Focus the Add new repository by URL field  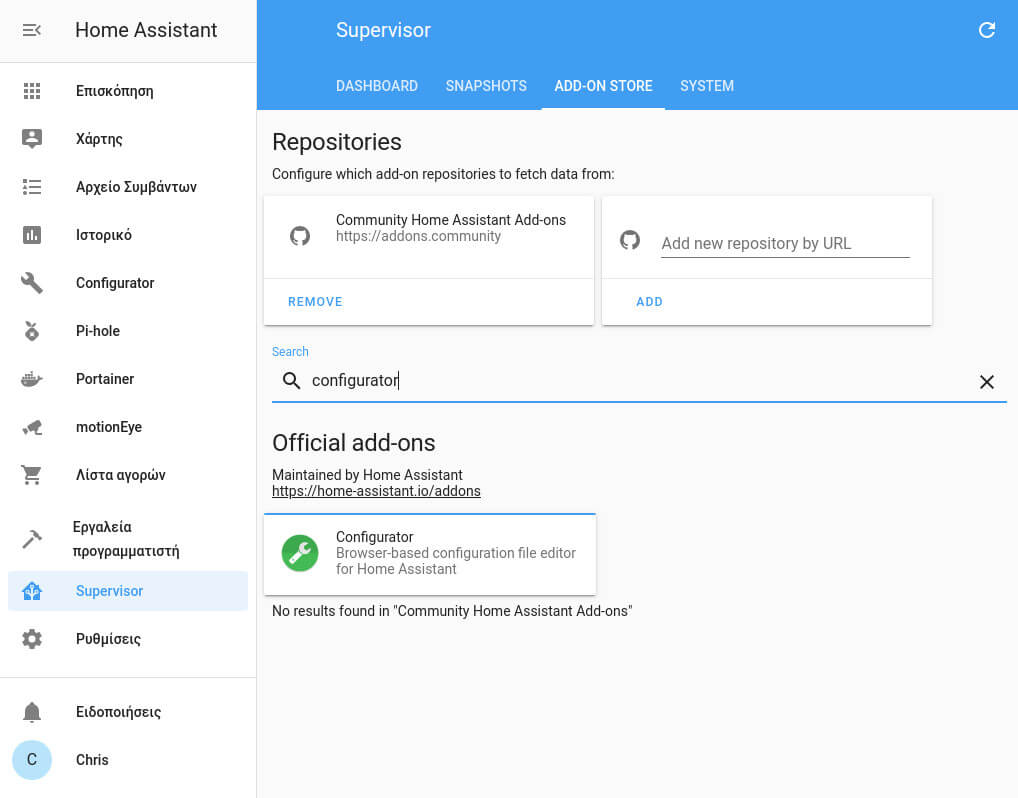tap(785, 243)
